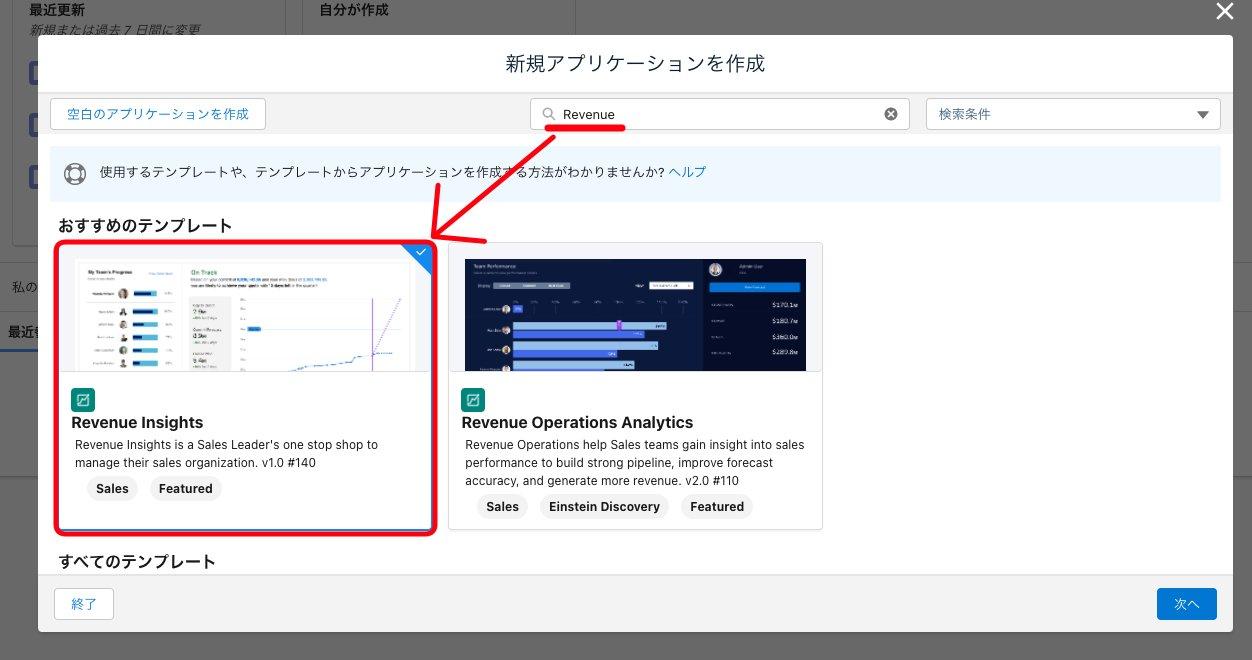Image resolution: width=1252 pixels, height=660 pixels.
Task: Click the Revenue Operations Analytics template icon
Action: (473, 400)
